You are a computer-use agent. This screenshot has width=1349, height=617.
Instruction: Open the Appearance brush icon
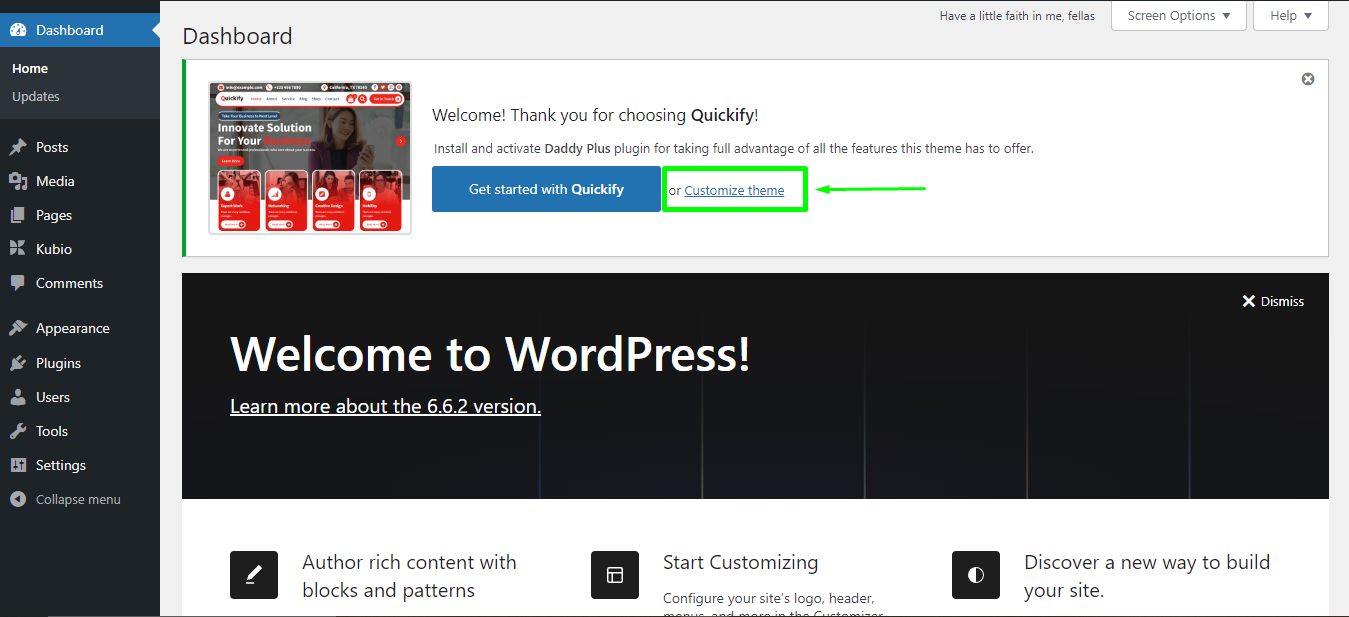(x=20, y=327)
